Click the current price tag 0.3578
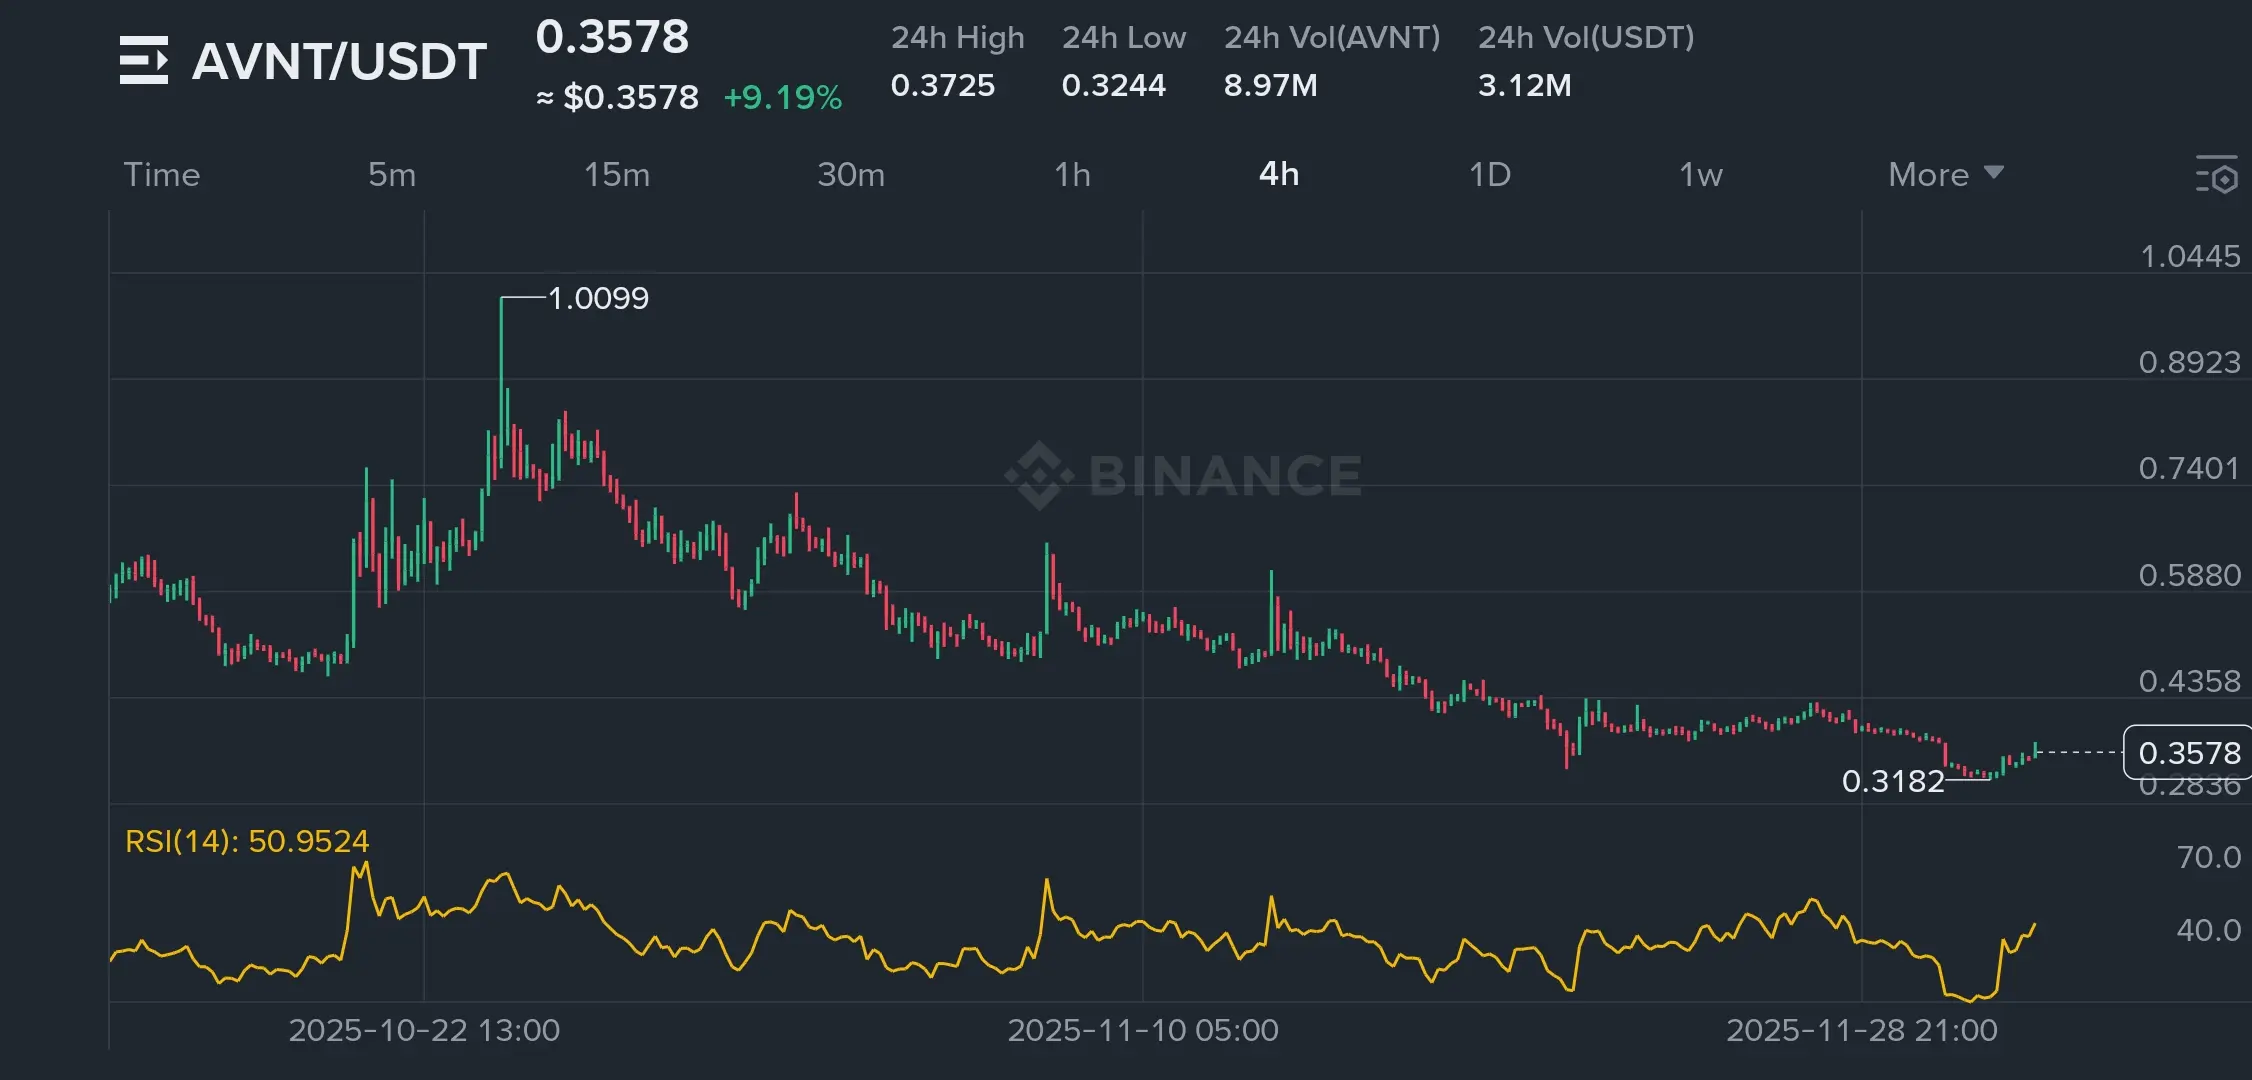 [2188, 752]
